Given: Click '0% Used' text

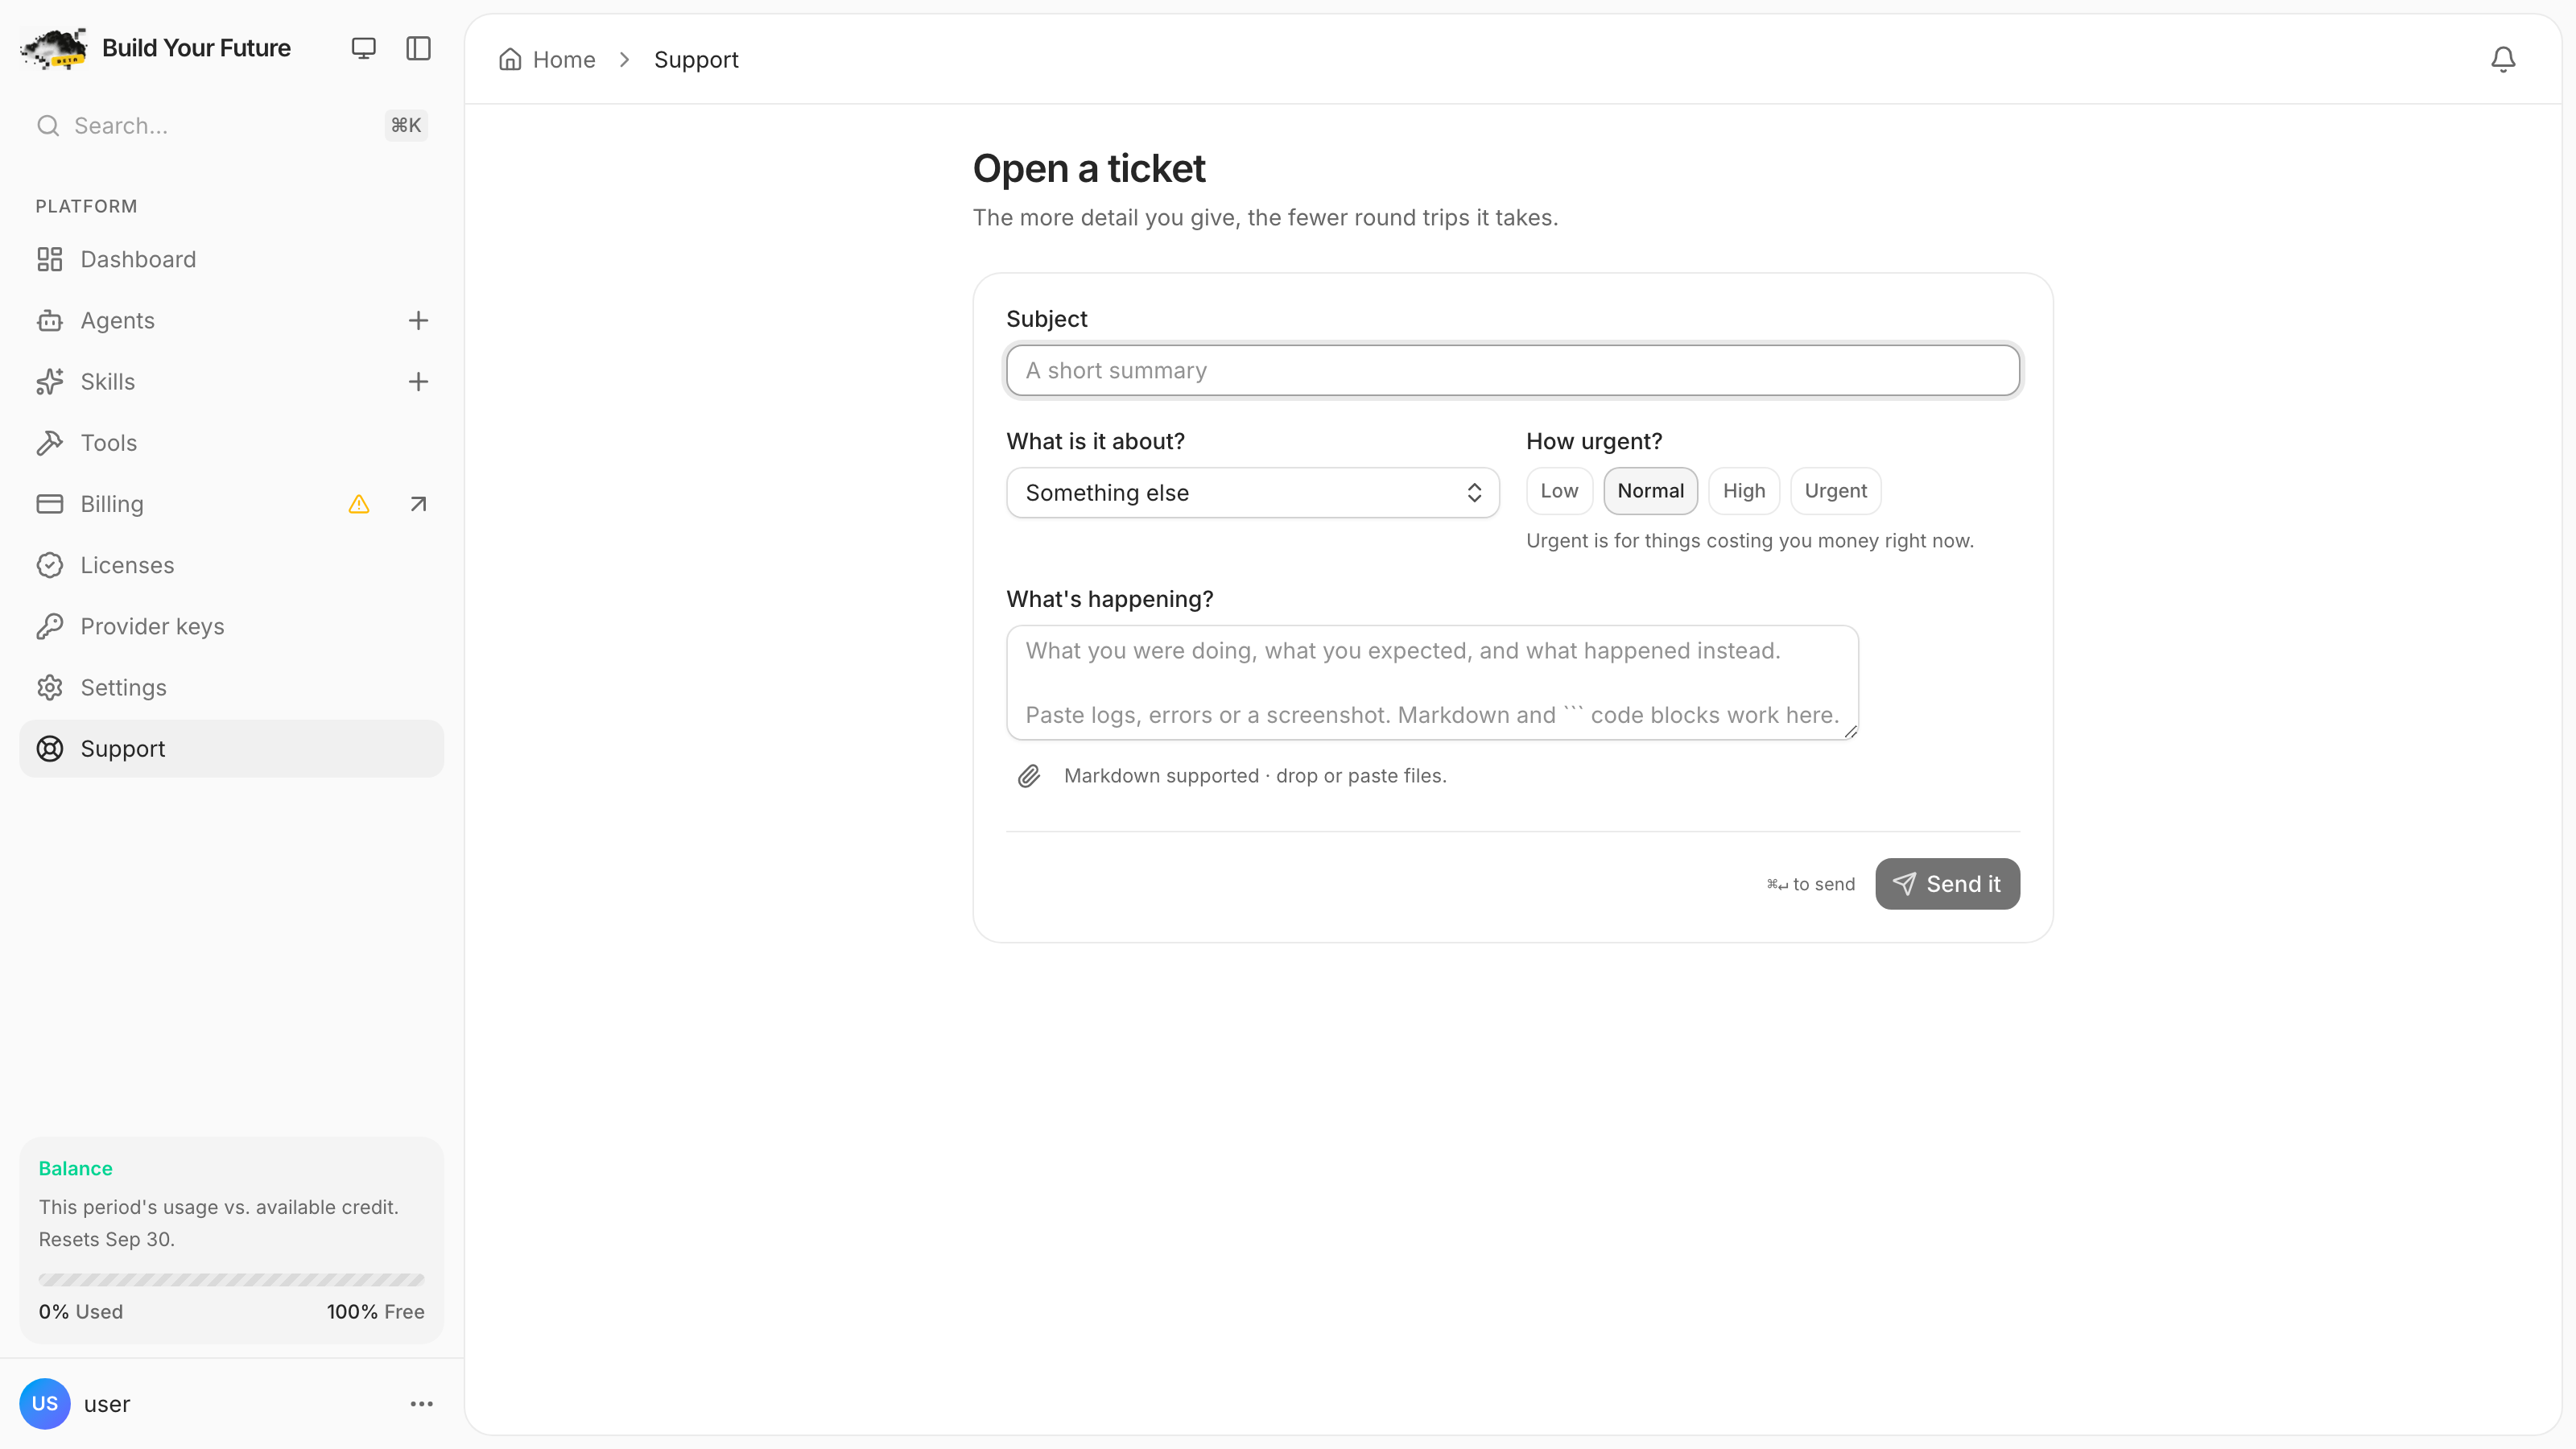Looking at the screenshot, I should 81,1312.
